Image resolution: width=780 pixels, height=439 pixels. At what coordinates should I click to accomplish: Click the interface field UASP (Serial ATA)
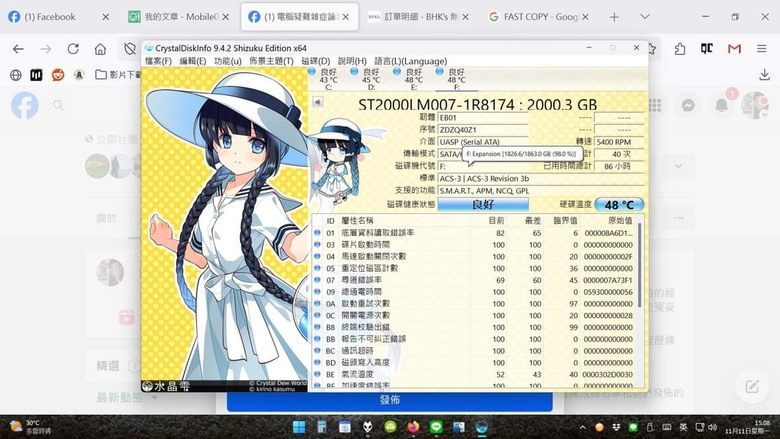pos(483,142)
